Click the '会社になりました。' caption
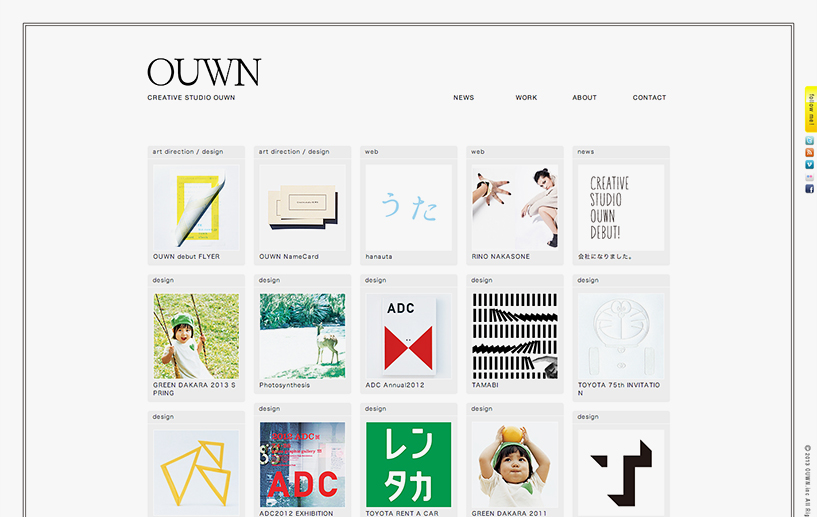Image resolution: width=817 pixels, height=517 pixels. tap(605, 256)
